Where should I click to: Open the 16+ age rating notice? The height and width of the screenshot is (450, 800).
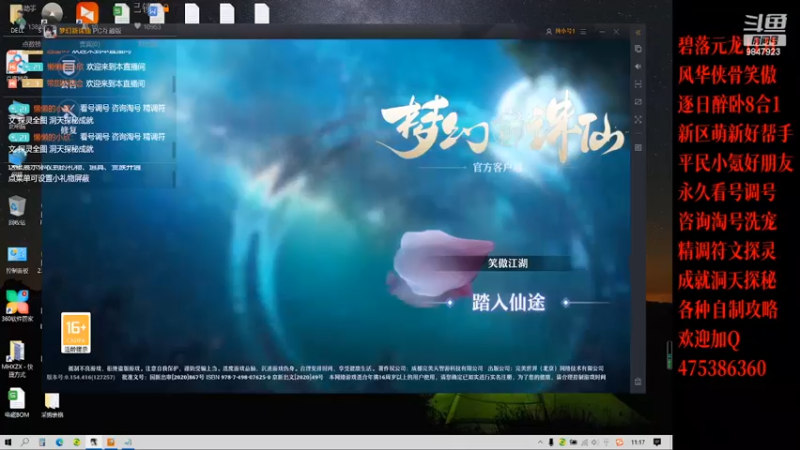76,333
